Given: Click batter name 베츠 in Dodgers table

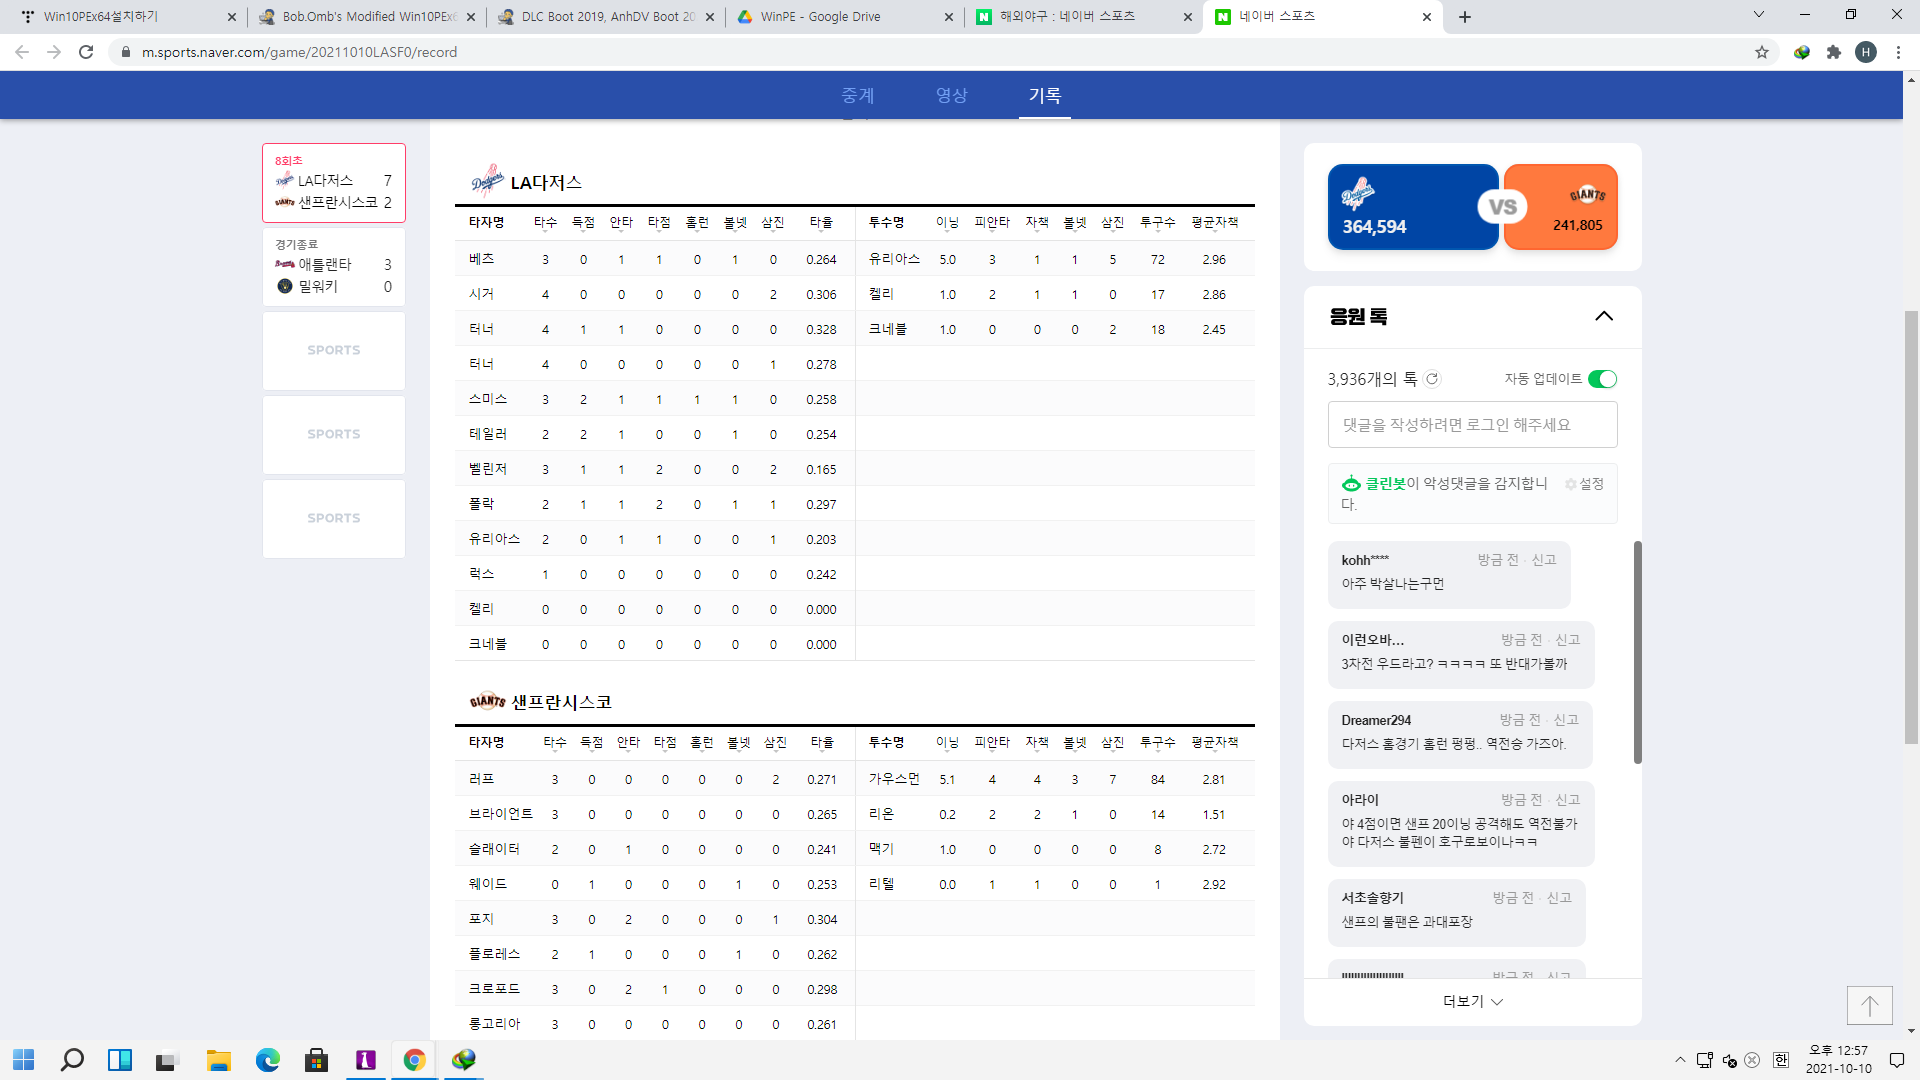Looking at the screenshot, I should click(481, 259).
